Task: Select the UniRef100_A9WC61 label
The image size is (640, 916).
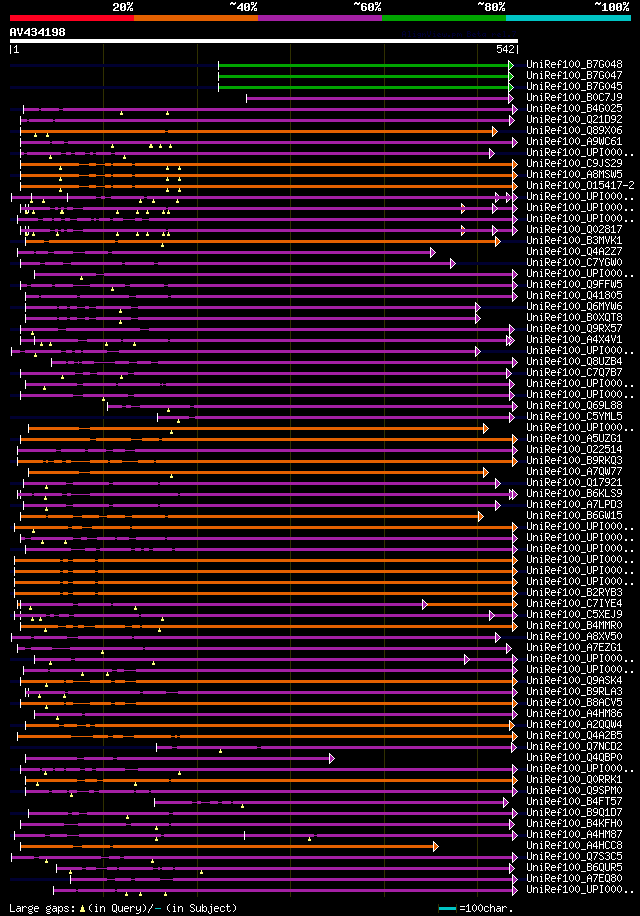Action: click(574, 141)
